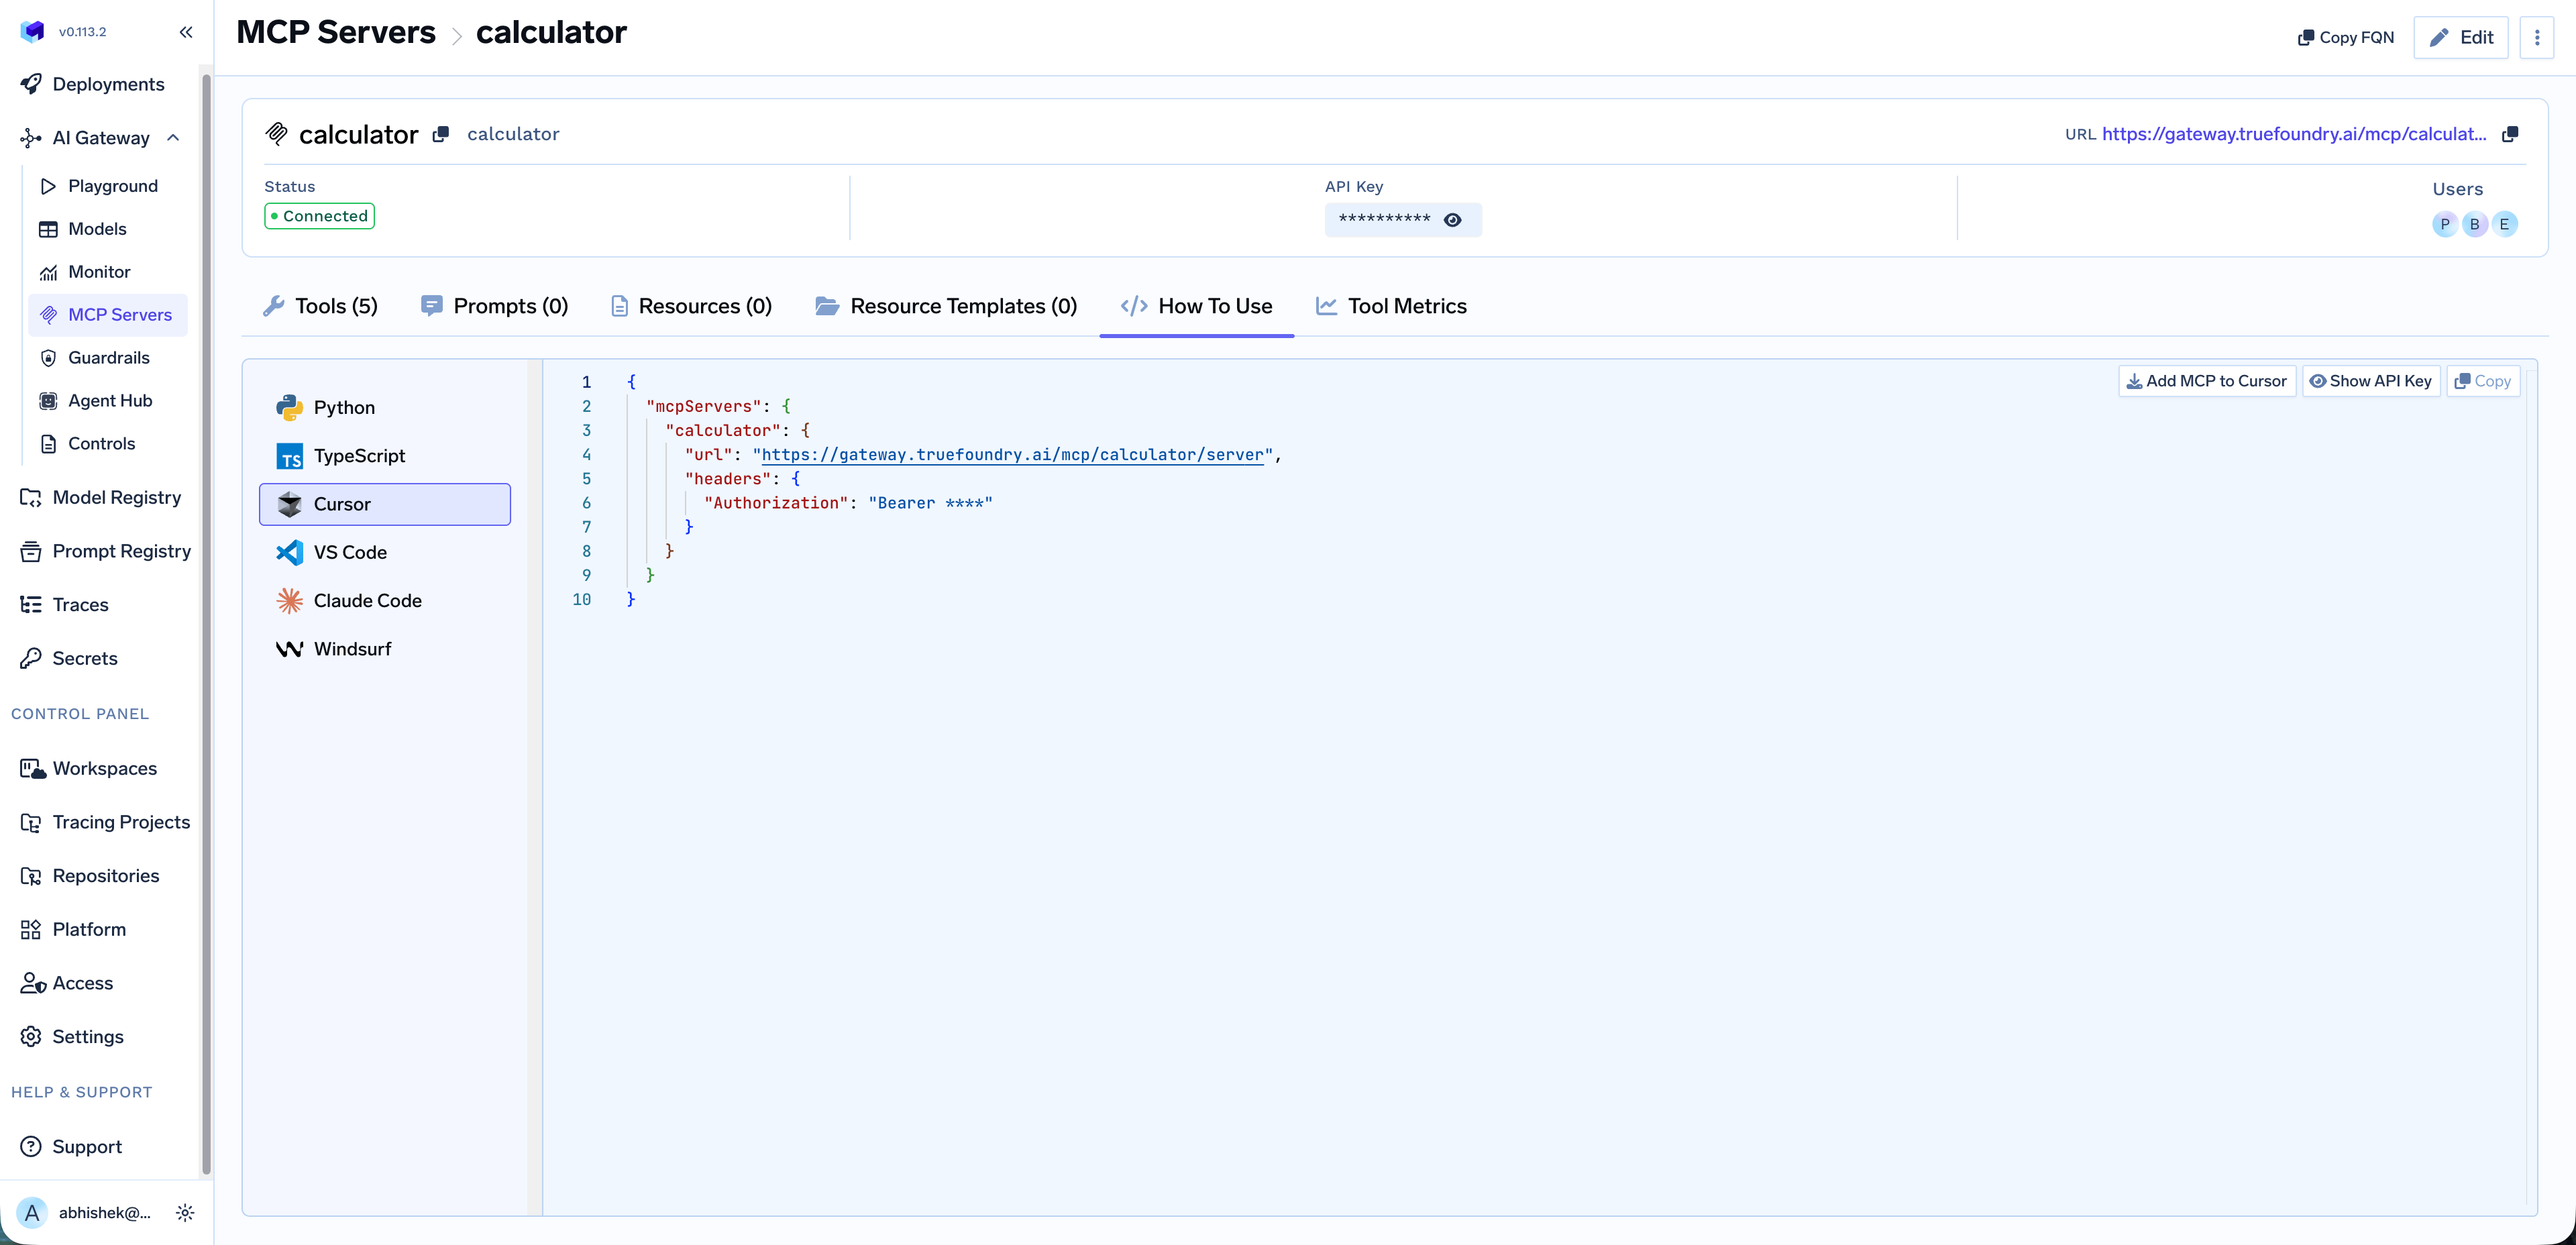Open the three-dot options menu
Image resolution: width=2576 pixels, height=1245 pixels.
tap(2537, 37)
